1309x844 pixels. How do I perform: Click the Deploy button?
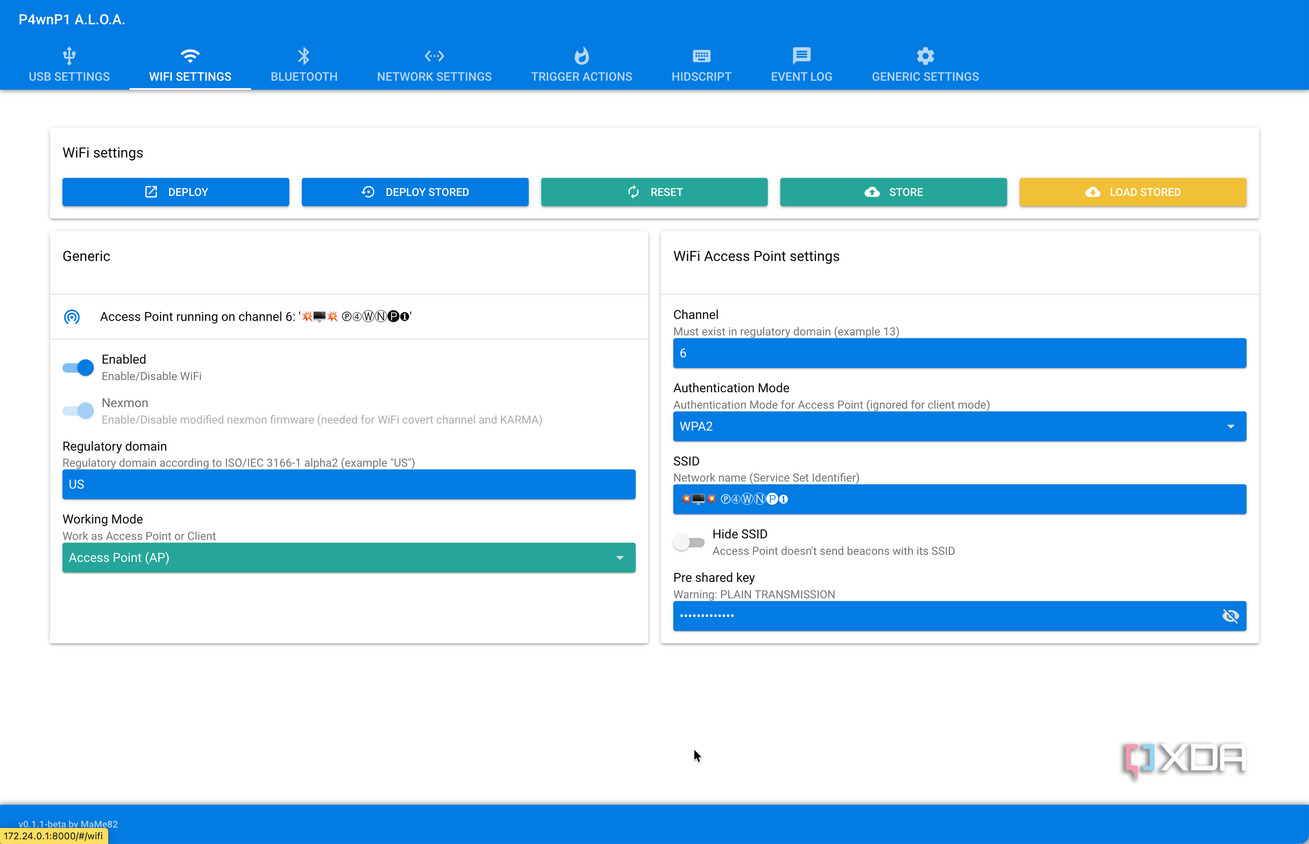click(x=176, y=192)
